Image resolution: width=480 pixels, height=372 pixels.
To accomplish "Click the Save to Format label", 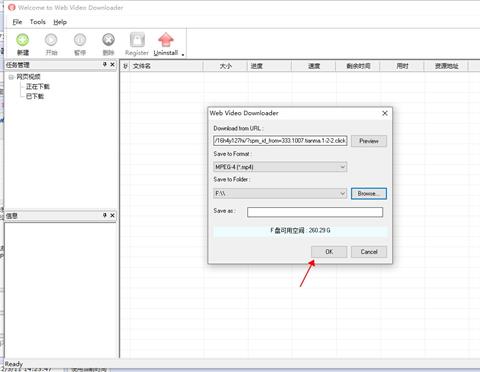I will [233, 154].
